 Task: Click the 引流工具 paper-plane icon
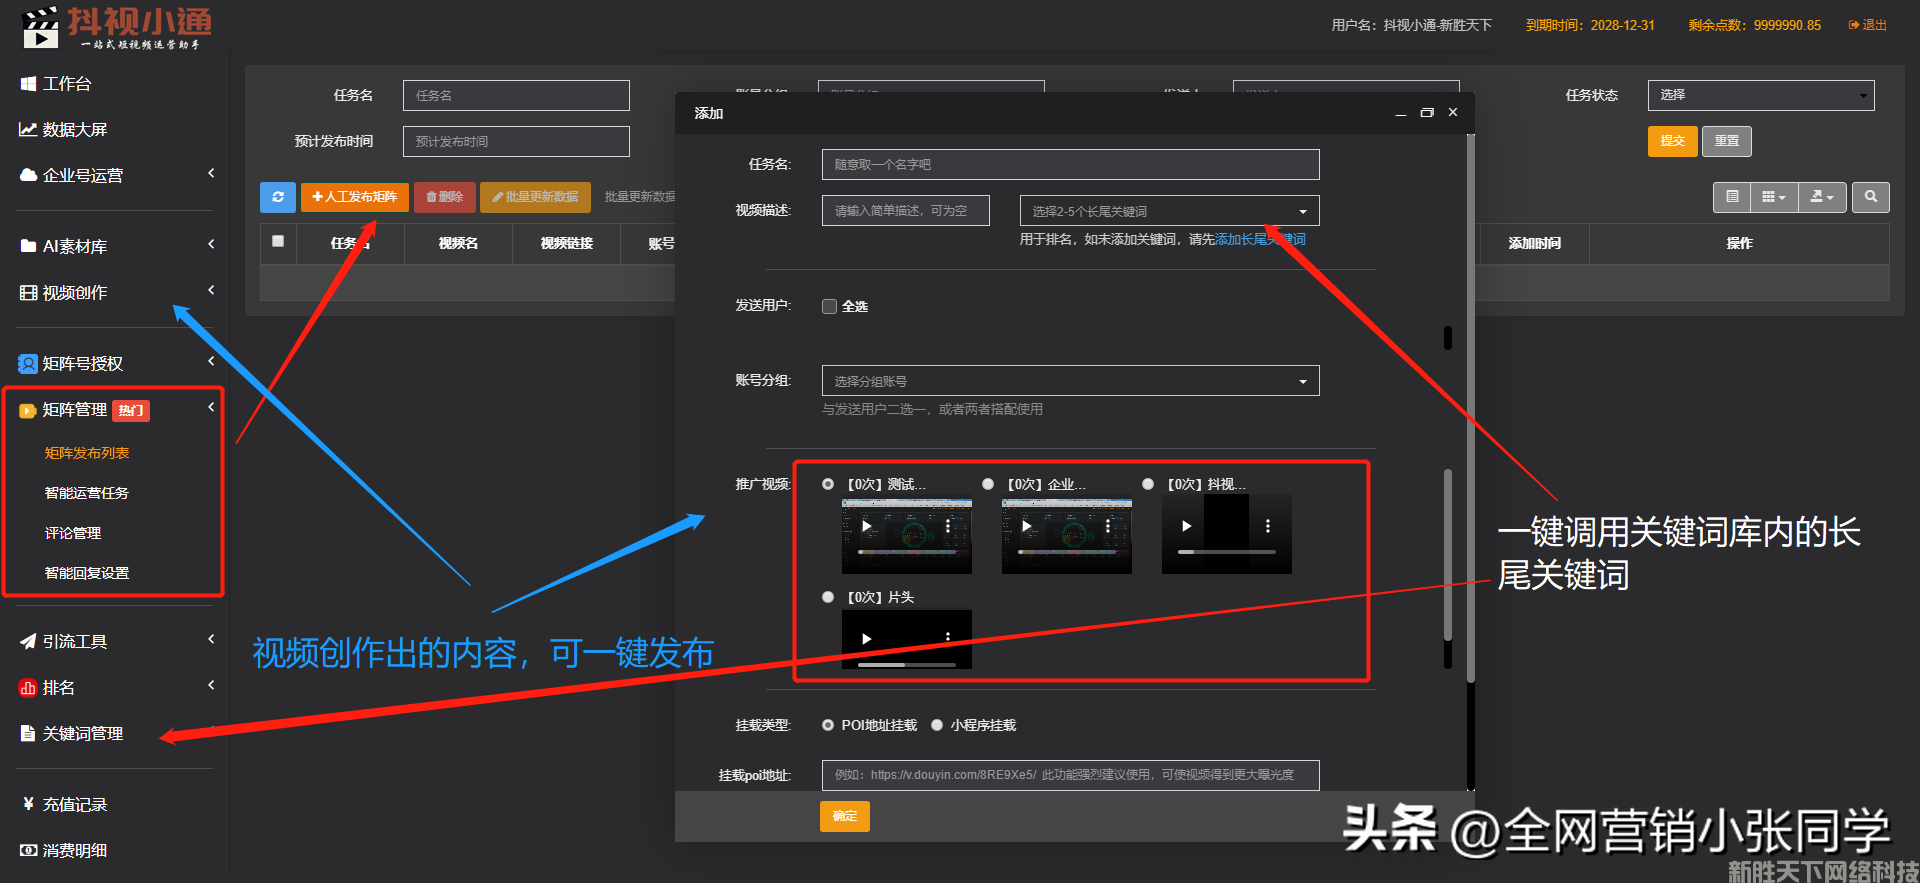[x=28, y=642]
